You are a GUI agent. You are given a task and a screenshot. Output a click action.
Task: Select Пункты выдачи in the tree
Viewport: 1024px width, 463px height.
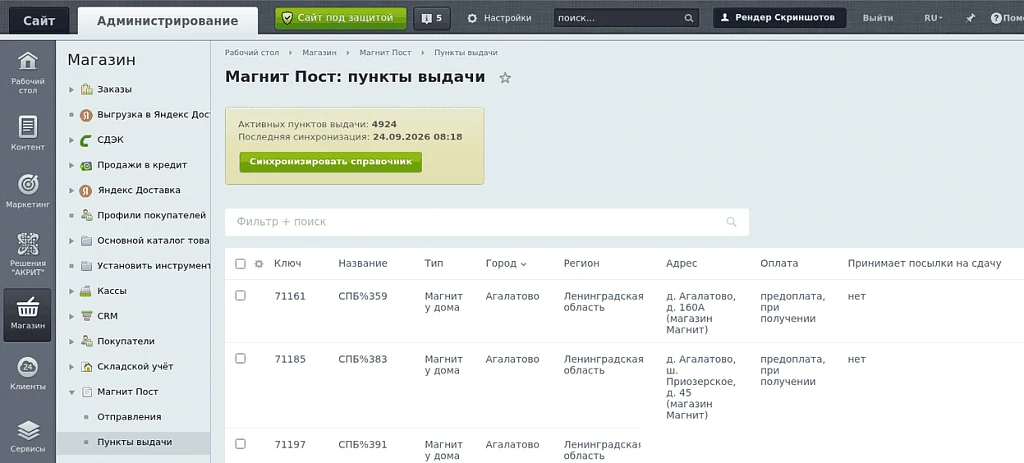[135, 442]
